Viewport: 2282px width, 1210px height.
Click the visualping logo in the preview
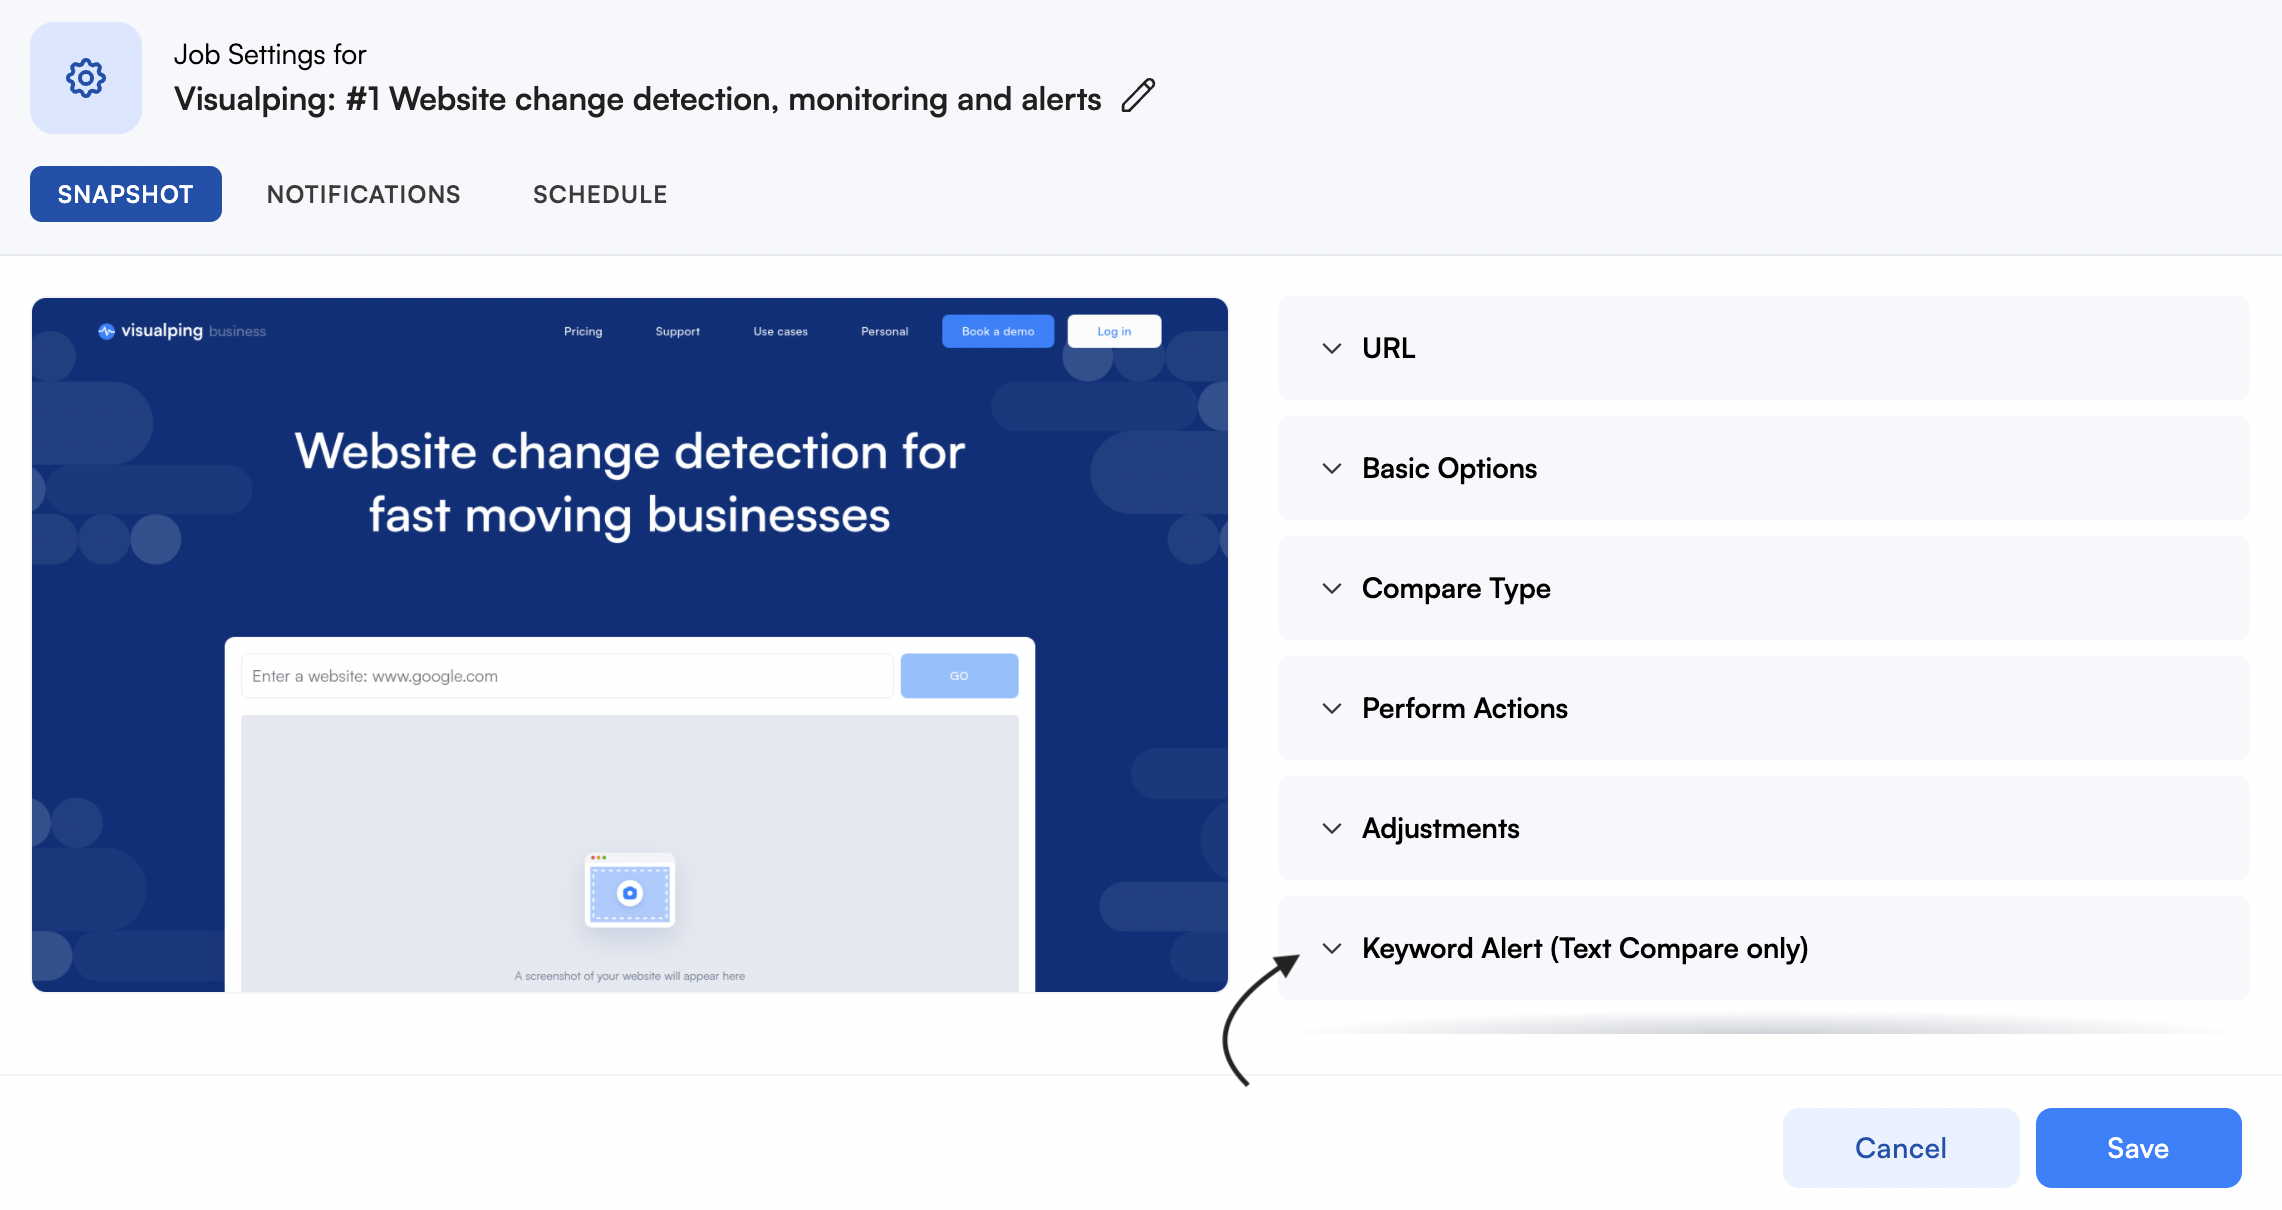coord(182,331)
